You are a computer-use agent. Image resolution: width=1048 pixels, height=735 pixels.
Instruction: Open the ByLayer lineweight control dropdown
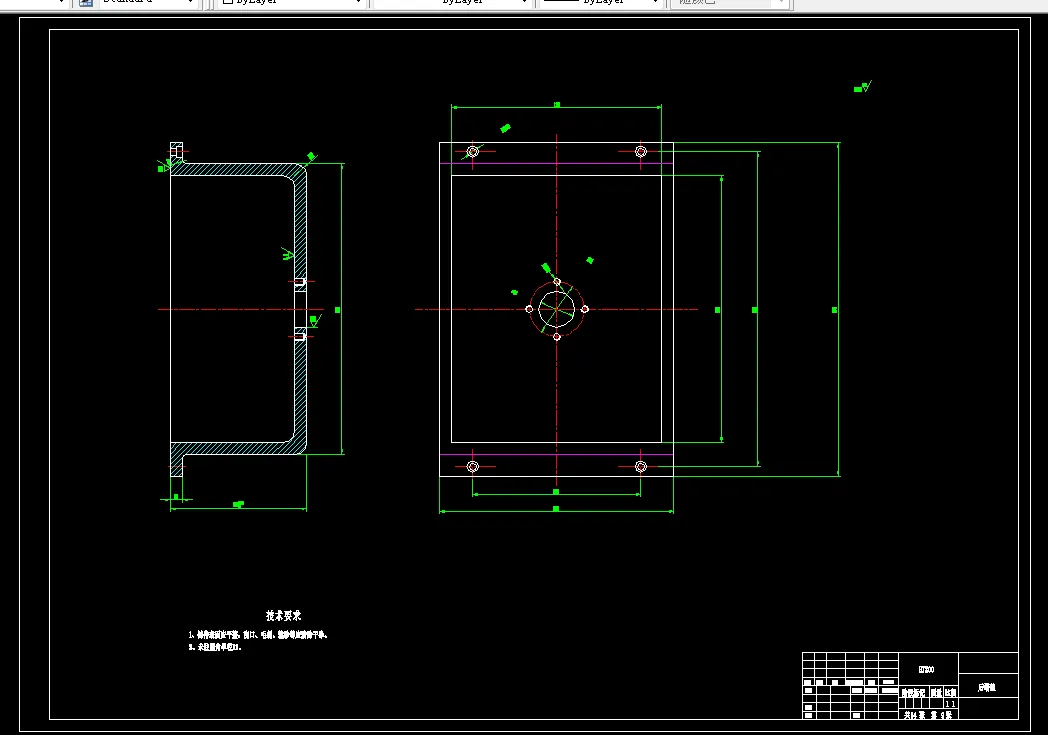pos(600,2)
